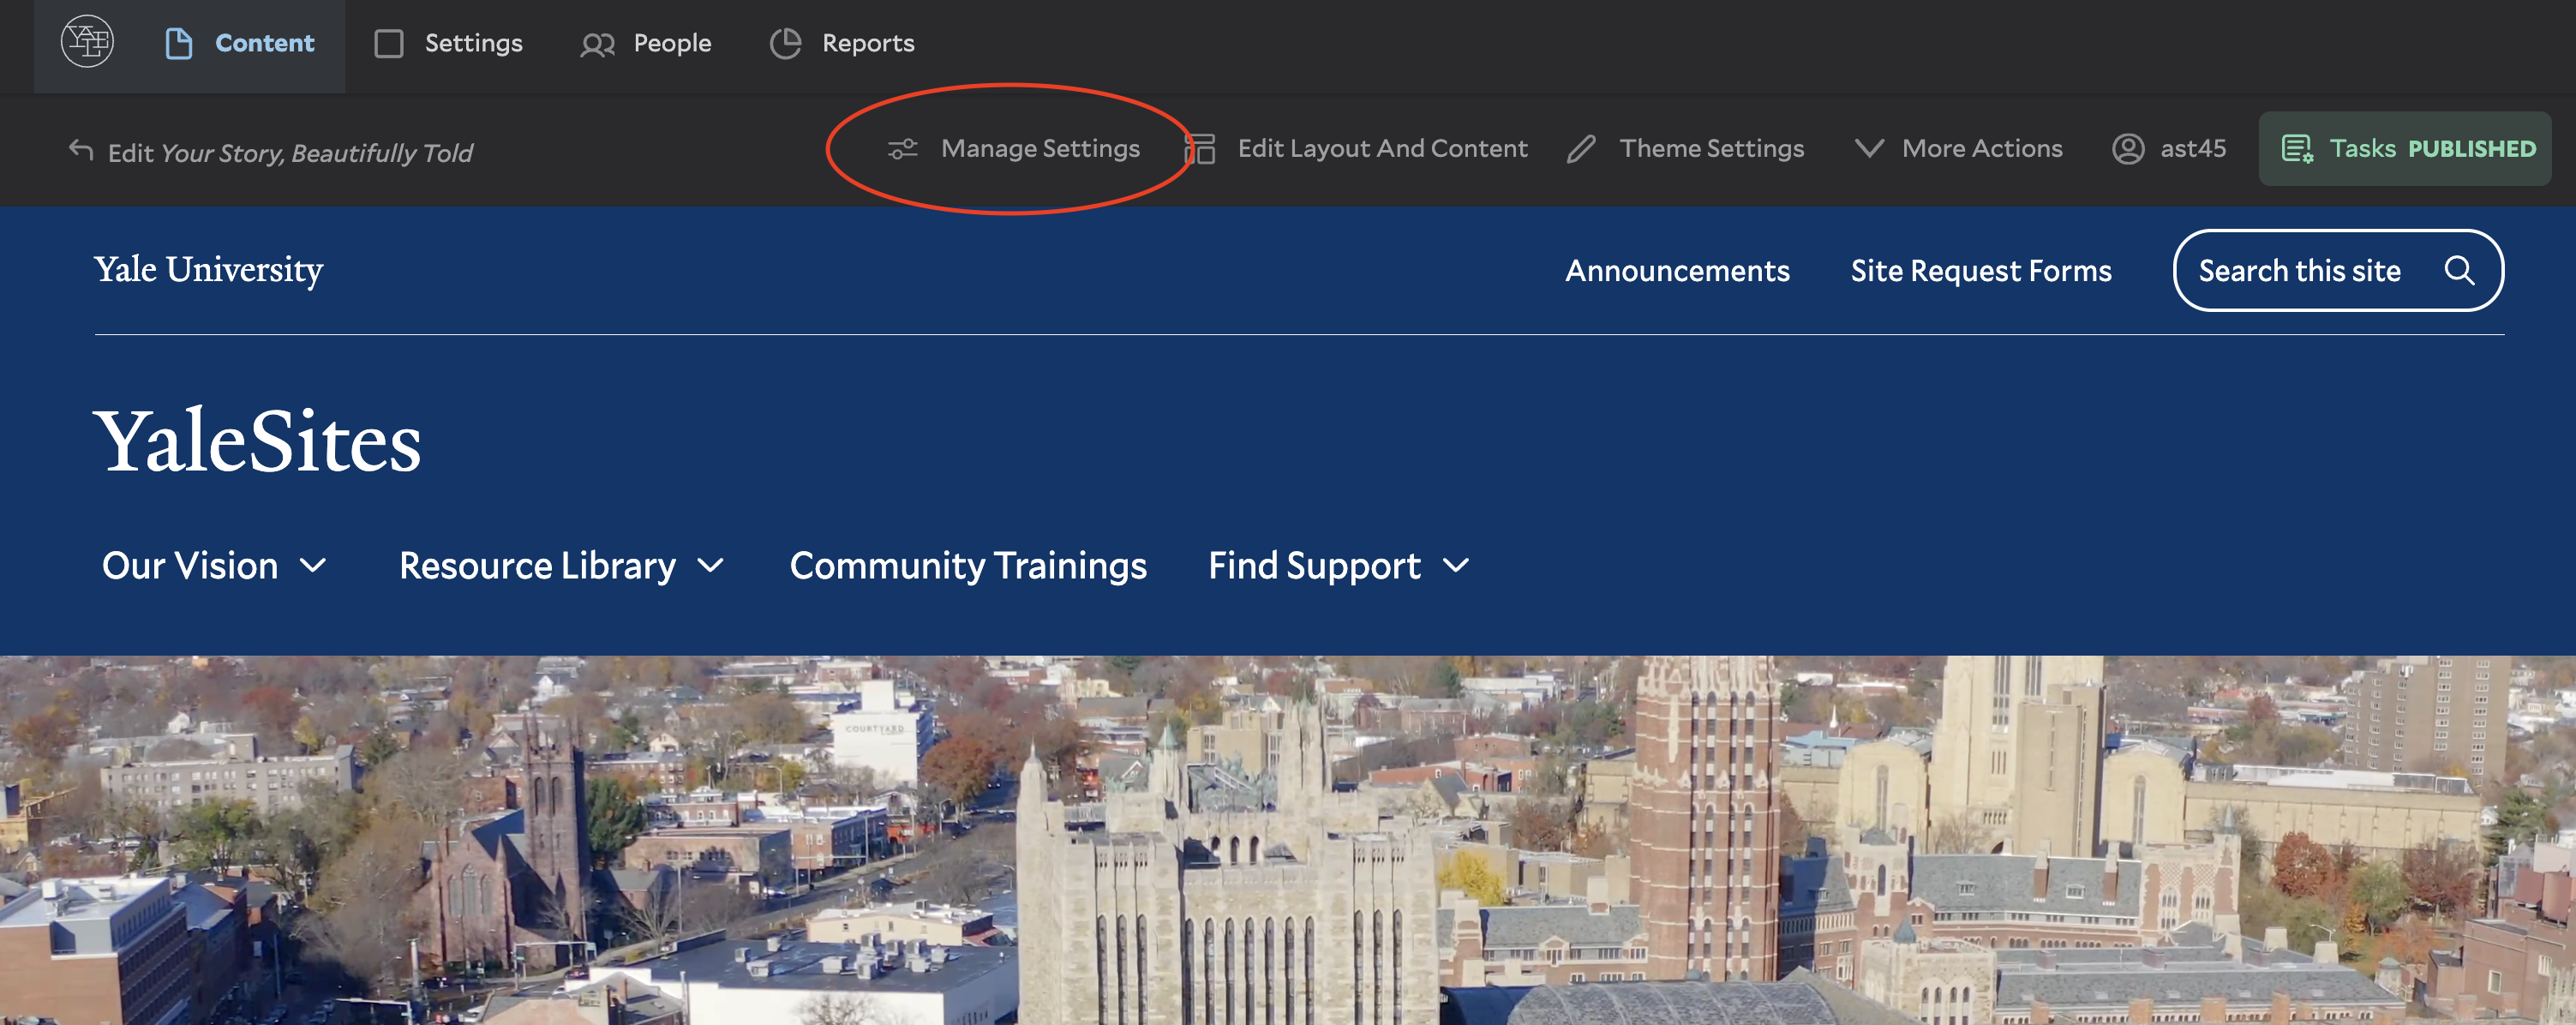Click the Settings square icon
Image resolution: width=2576 pixels, height=1025 pixels.
(x=388, y=43)
